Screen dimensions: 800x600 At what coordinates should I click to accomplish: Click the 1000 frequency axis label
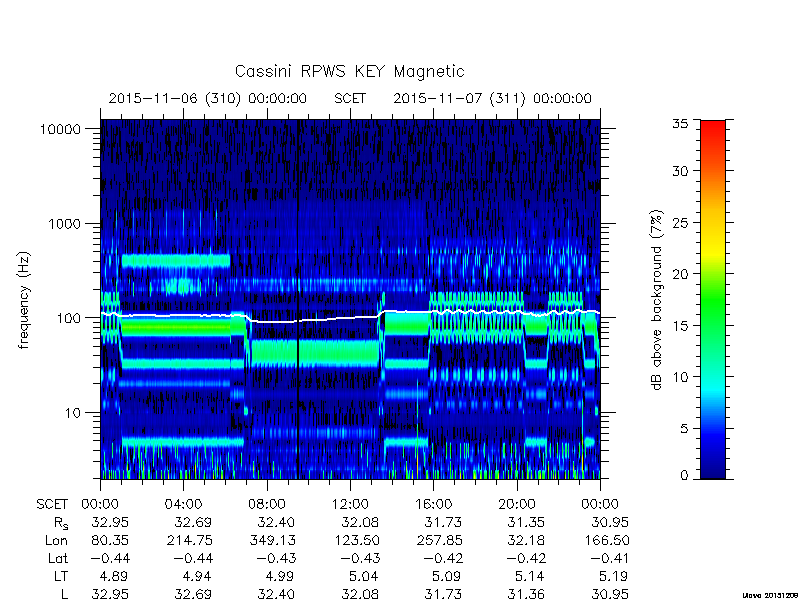coord(64,223)
